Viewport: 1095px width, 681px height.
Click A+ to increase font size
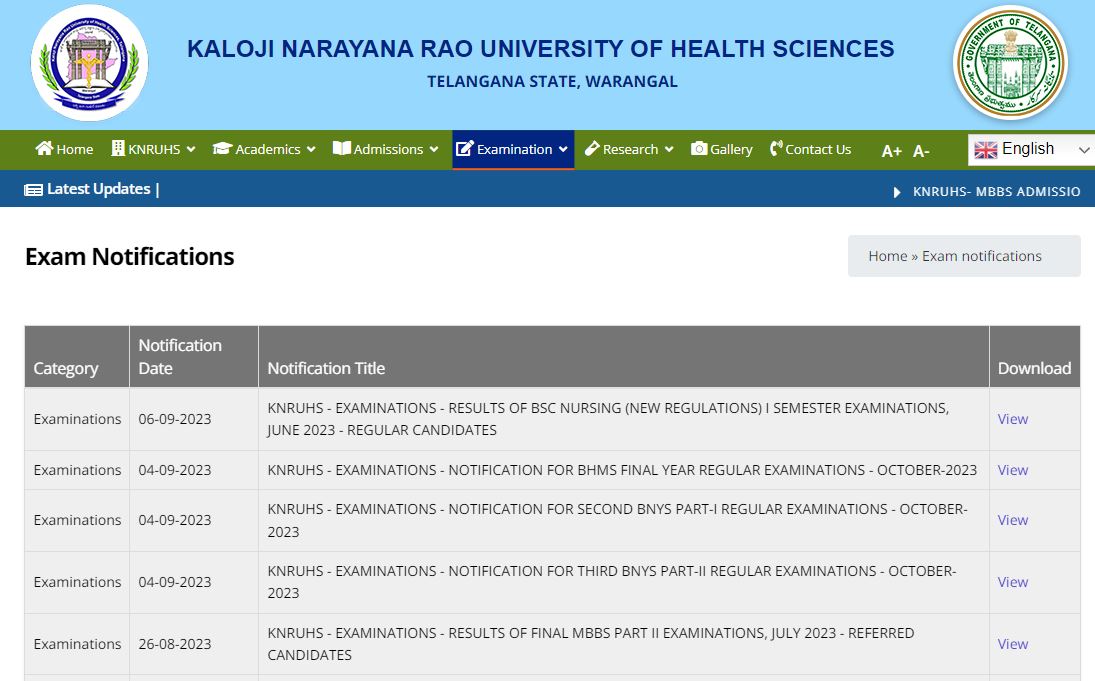click(x=891, y=150)
